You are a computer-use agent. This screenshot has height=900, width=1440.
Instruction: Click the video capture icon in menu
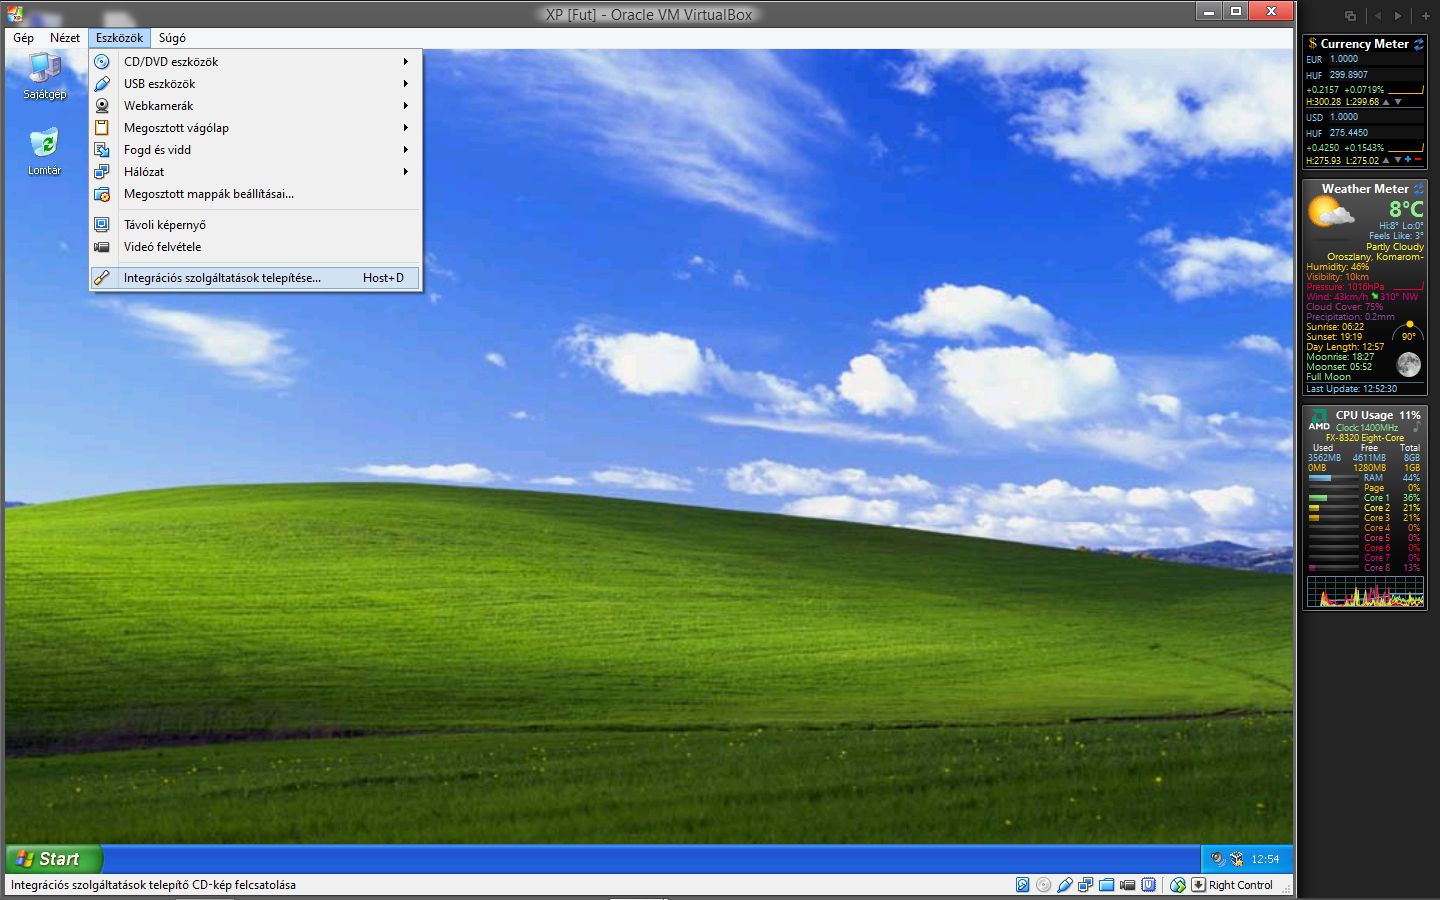click(x=102, y=247)
